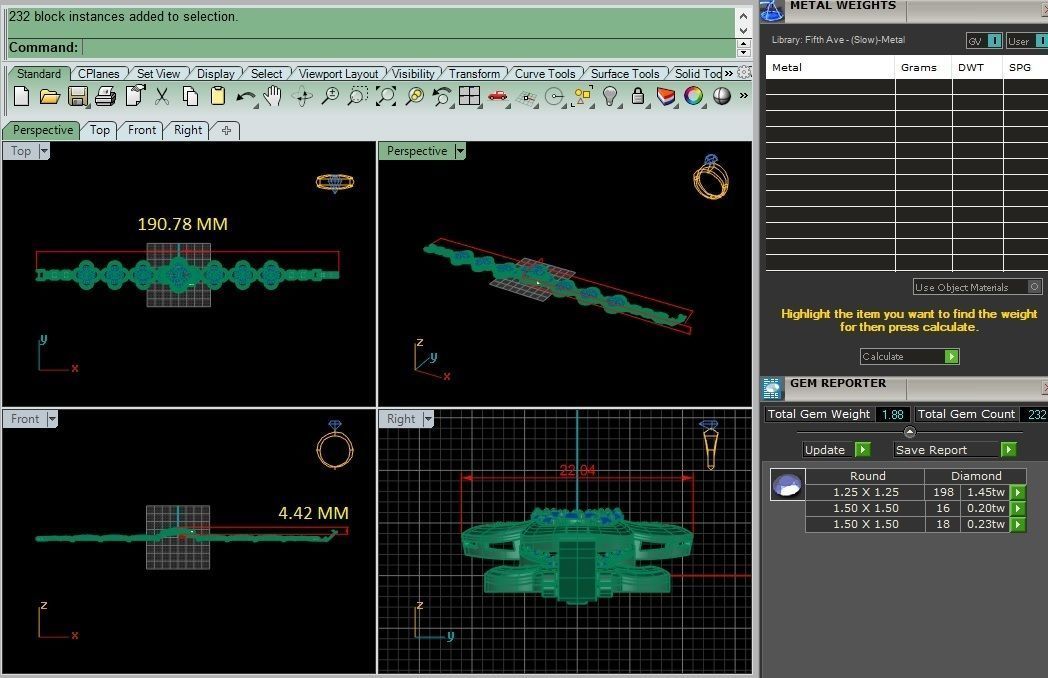Click the 198 count cell
This screenshot has height=678, width=1048.
coord(943,492)
